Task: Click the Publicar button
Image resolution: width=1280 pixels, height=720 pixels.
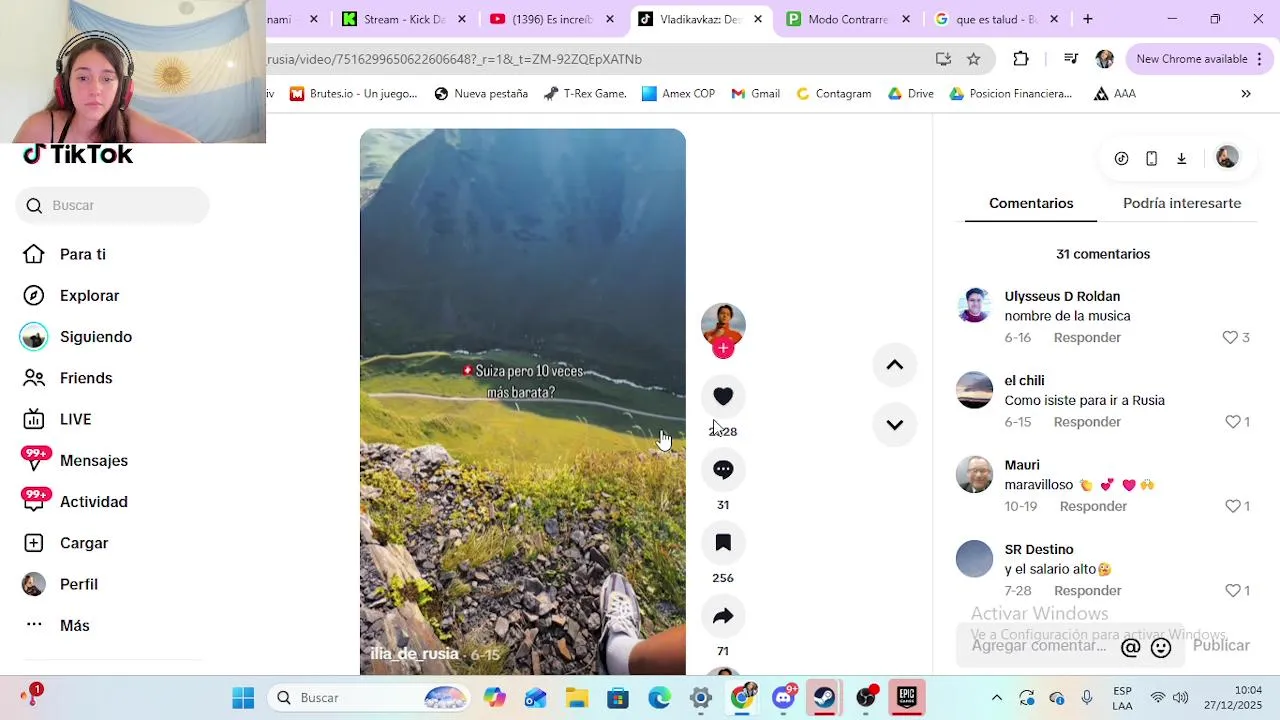Action: 1221,646
